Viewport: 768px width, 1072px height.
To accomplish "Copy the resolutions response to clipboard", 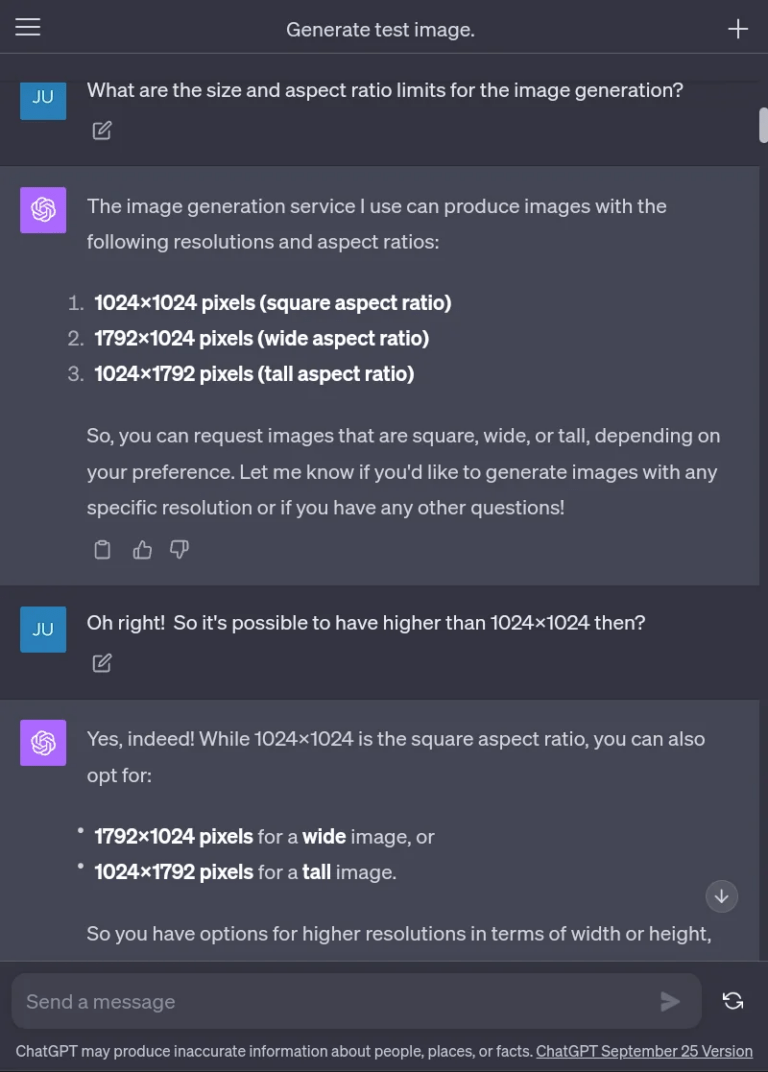I will (x=102, y=549).
